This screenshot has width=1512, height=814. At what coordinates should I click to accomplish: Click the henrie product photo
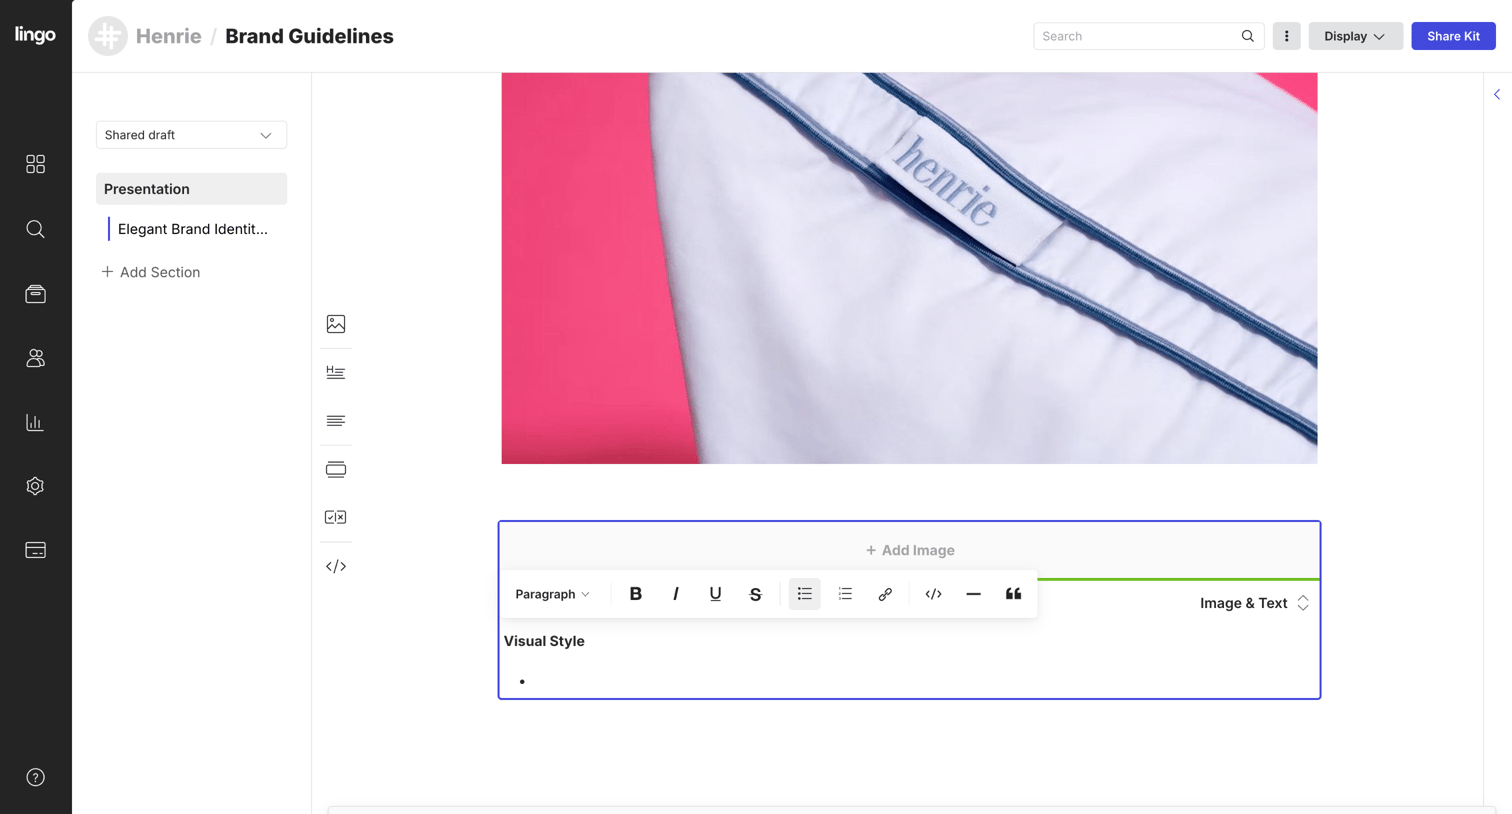(x=909, y=268)
